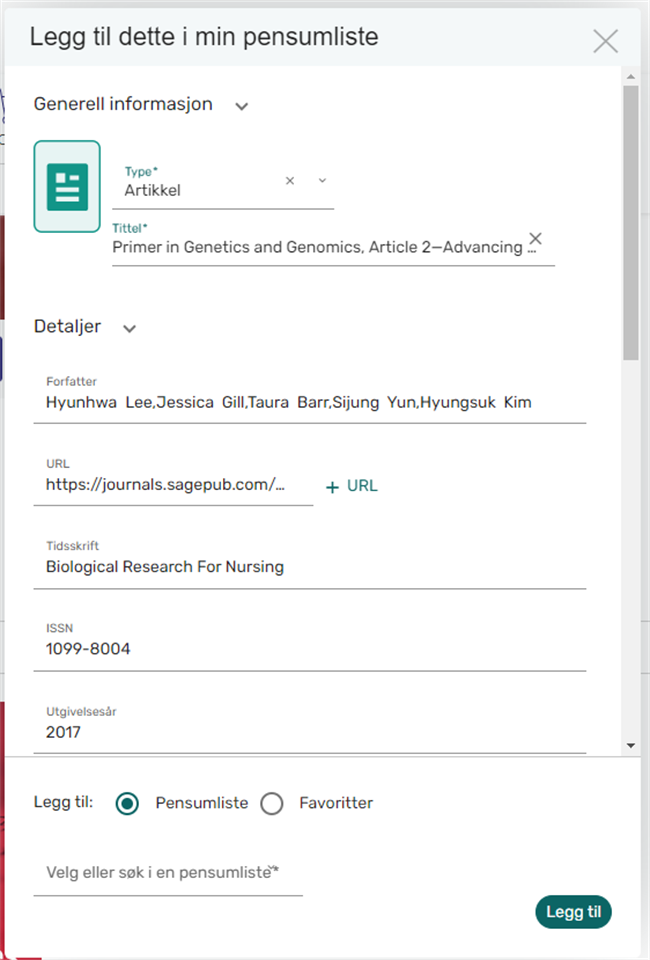Viewport: 650px width, 960px height.
Task: Open the 'Velg eller søk i en pensumliste' selector
Action: (x=167, y=873)
